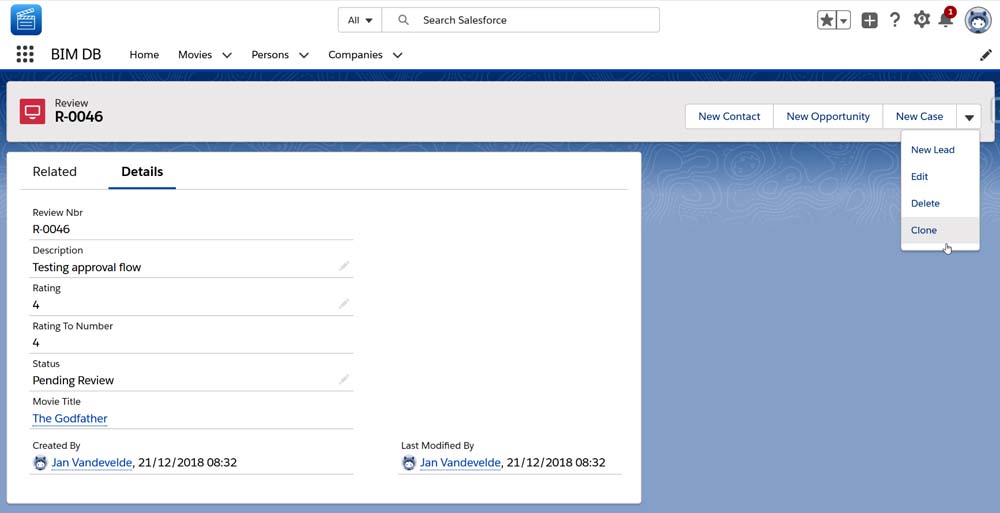The height and width of the screenshot is (513, 1000).
Task: Click the Testing approval flow description text
Action: point(87,267)
